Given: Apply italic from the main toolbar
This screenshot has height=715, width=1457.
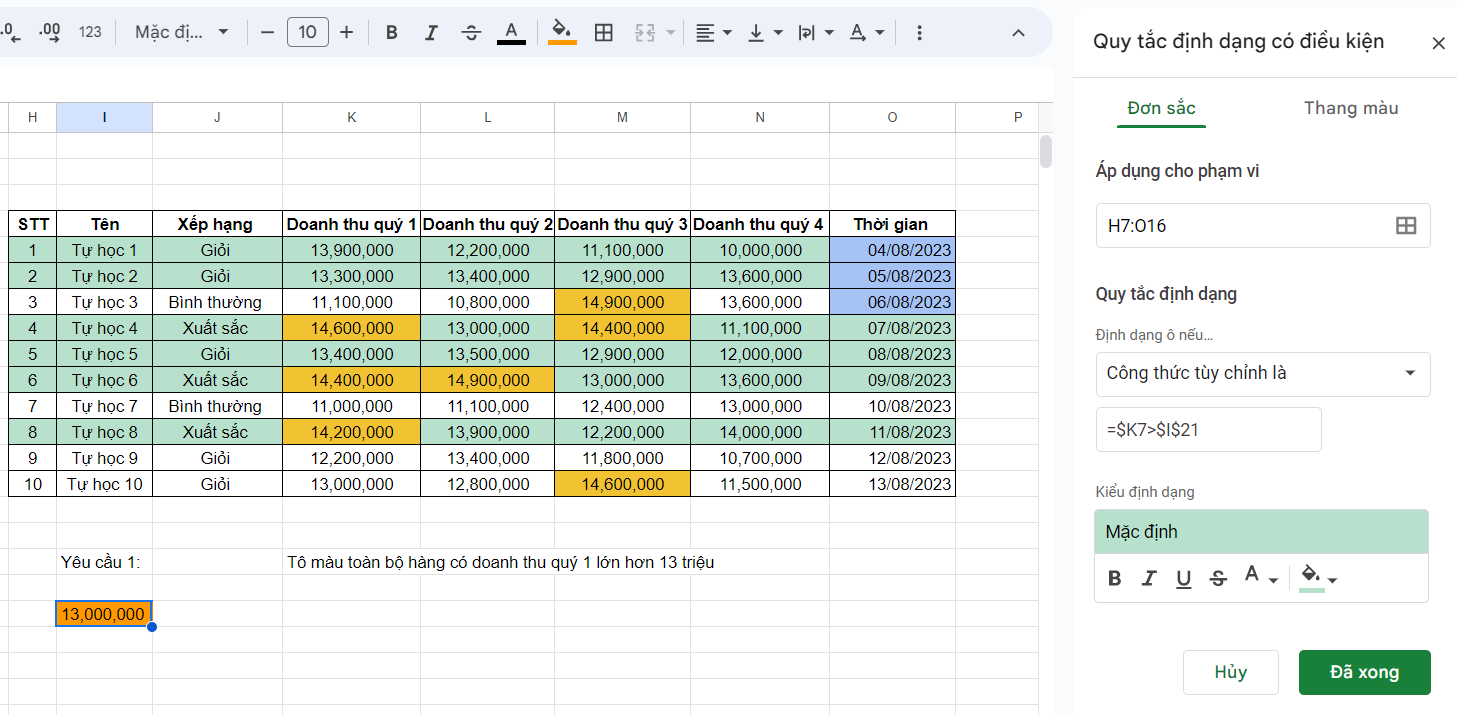Looking at the screenshot, I should click(x=431, y=33).
